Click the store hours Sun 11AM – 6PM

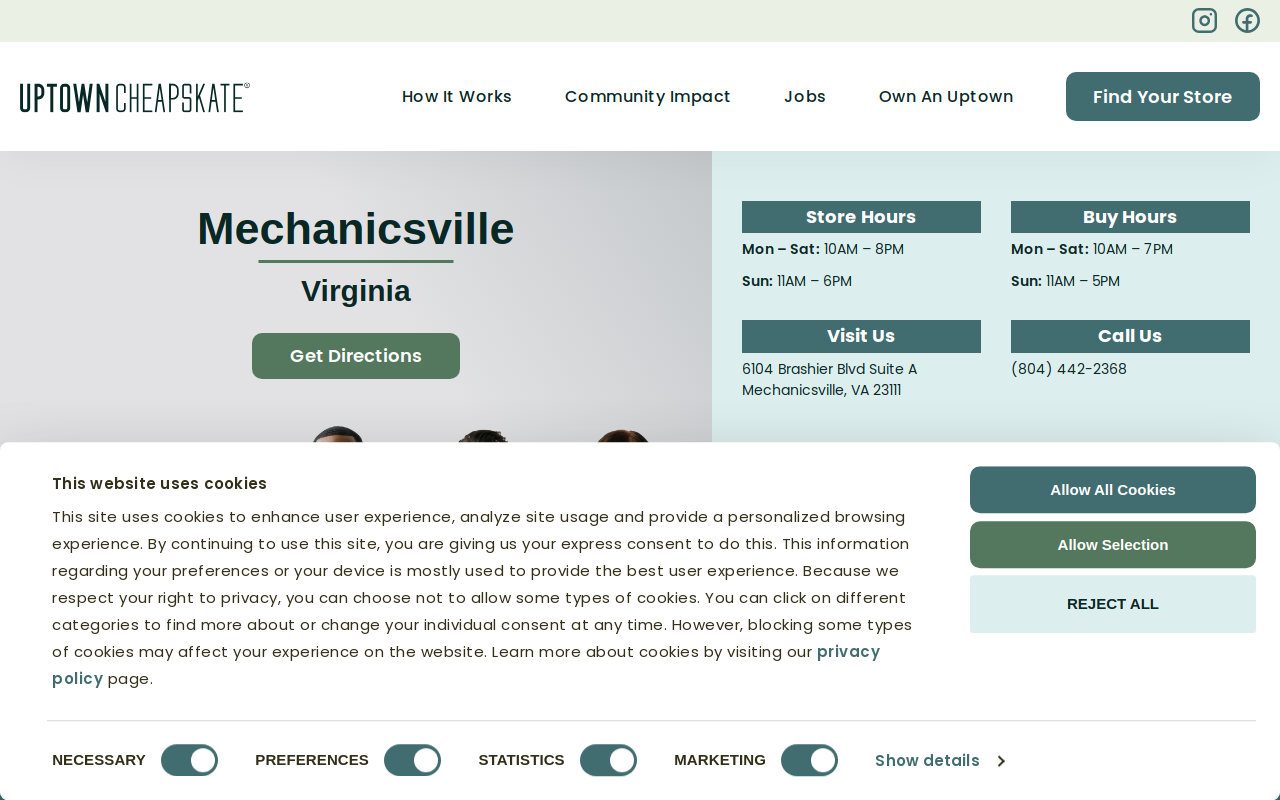797,281
